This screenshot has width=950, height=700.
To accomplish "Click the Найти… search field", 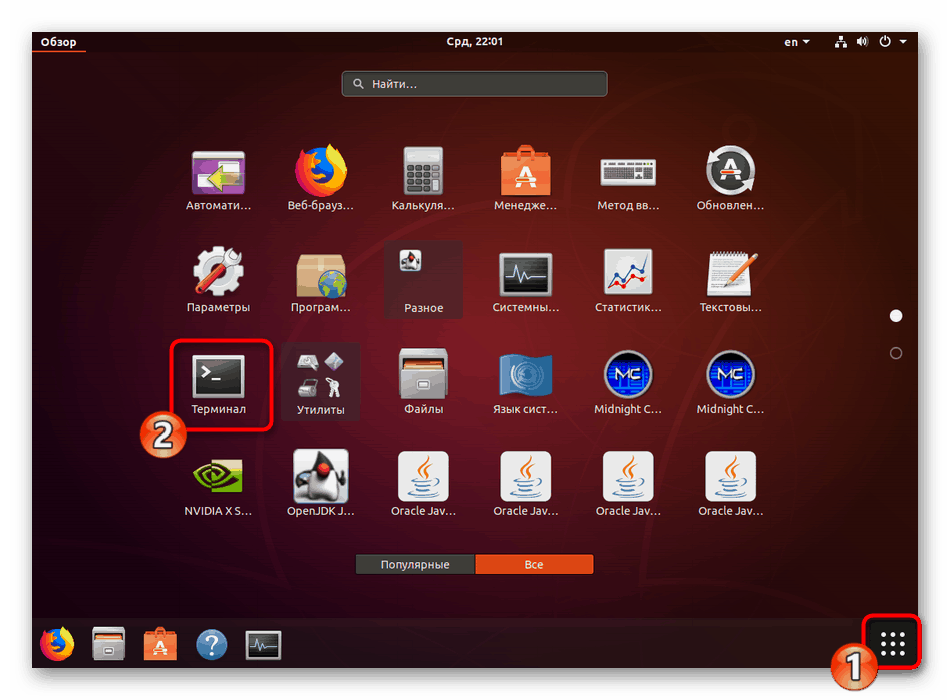I will [x=474, y=84].
